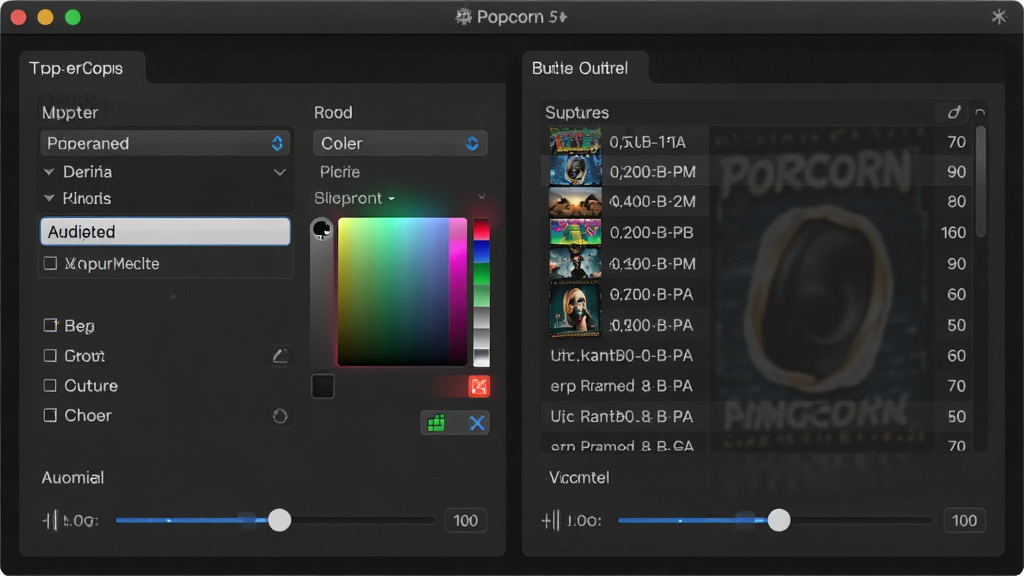
Task: Click the asterisk icon in the title bar
Action: click(999, 16)
